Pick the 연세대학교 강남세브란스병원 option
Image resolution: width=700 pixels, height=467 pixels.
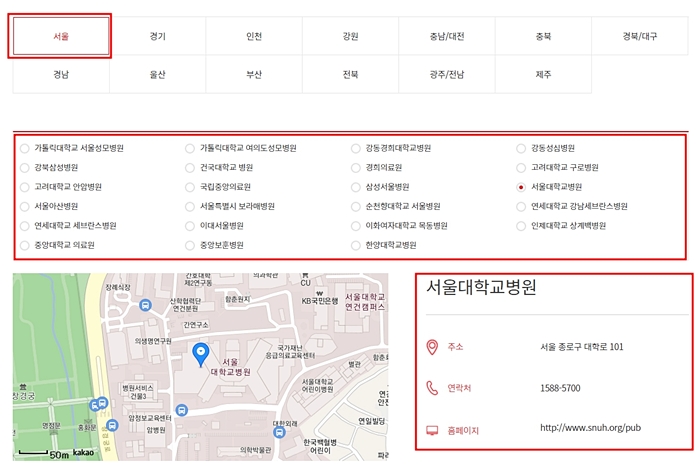pos(521,207)
